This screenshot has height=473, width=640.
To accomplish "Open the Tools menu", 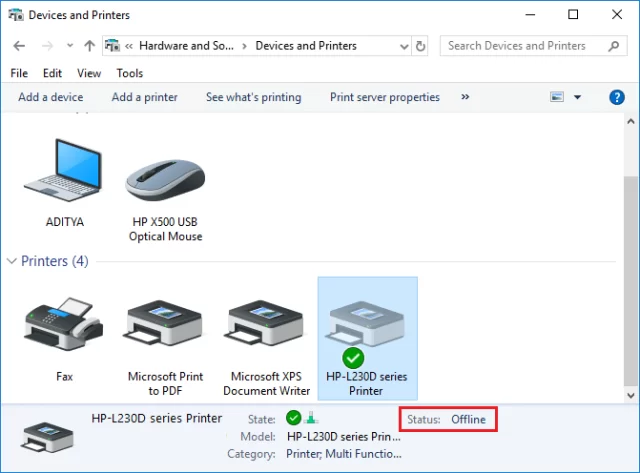I will [x=130, y=73].
